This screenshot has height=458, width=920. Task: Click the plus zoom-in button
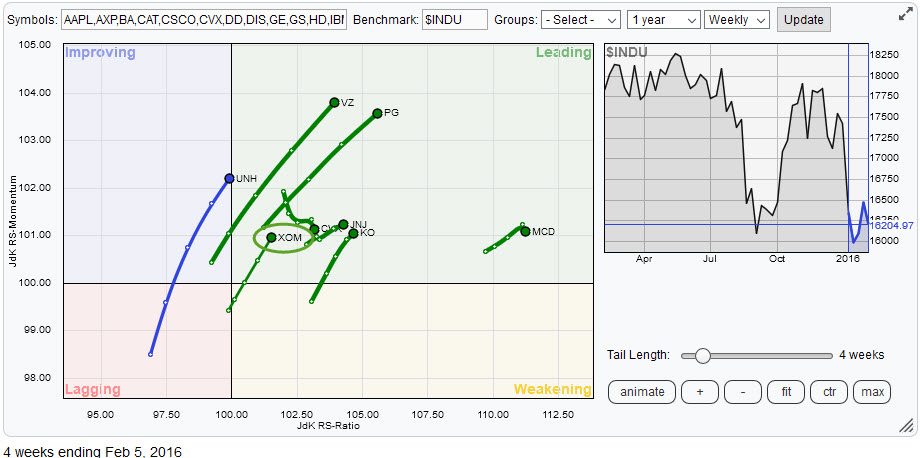tap(699, 392)
